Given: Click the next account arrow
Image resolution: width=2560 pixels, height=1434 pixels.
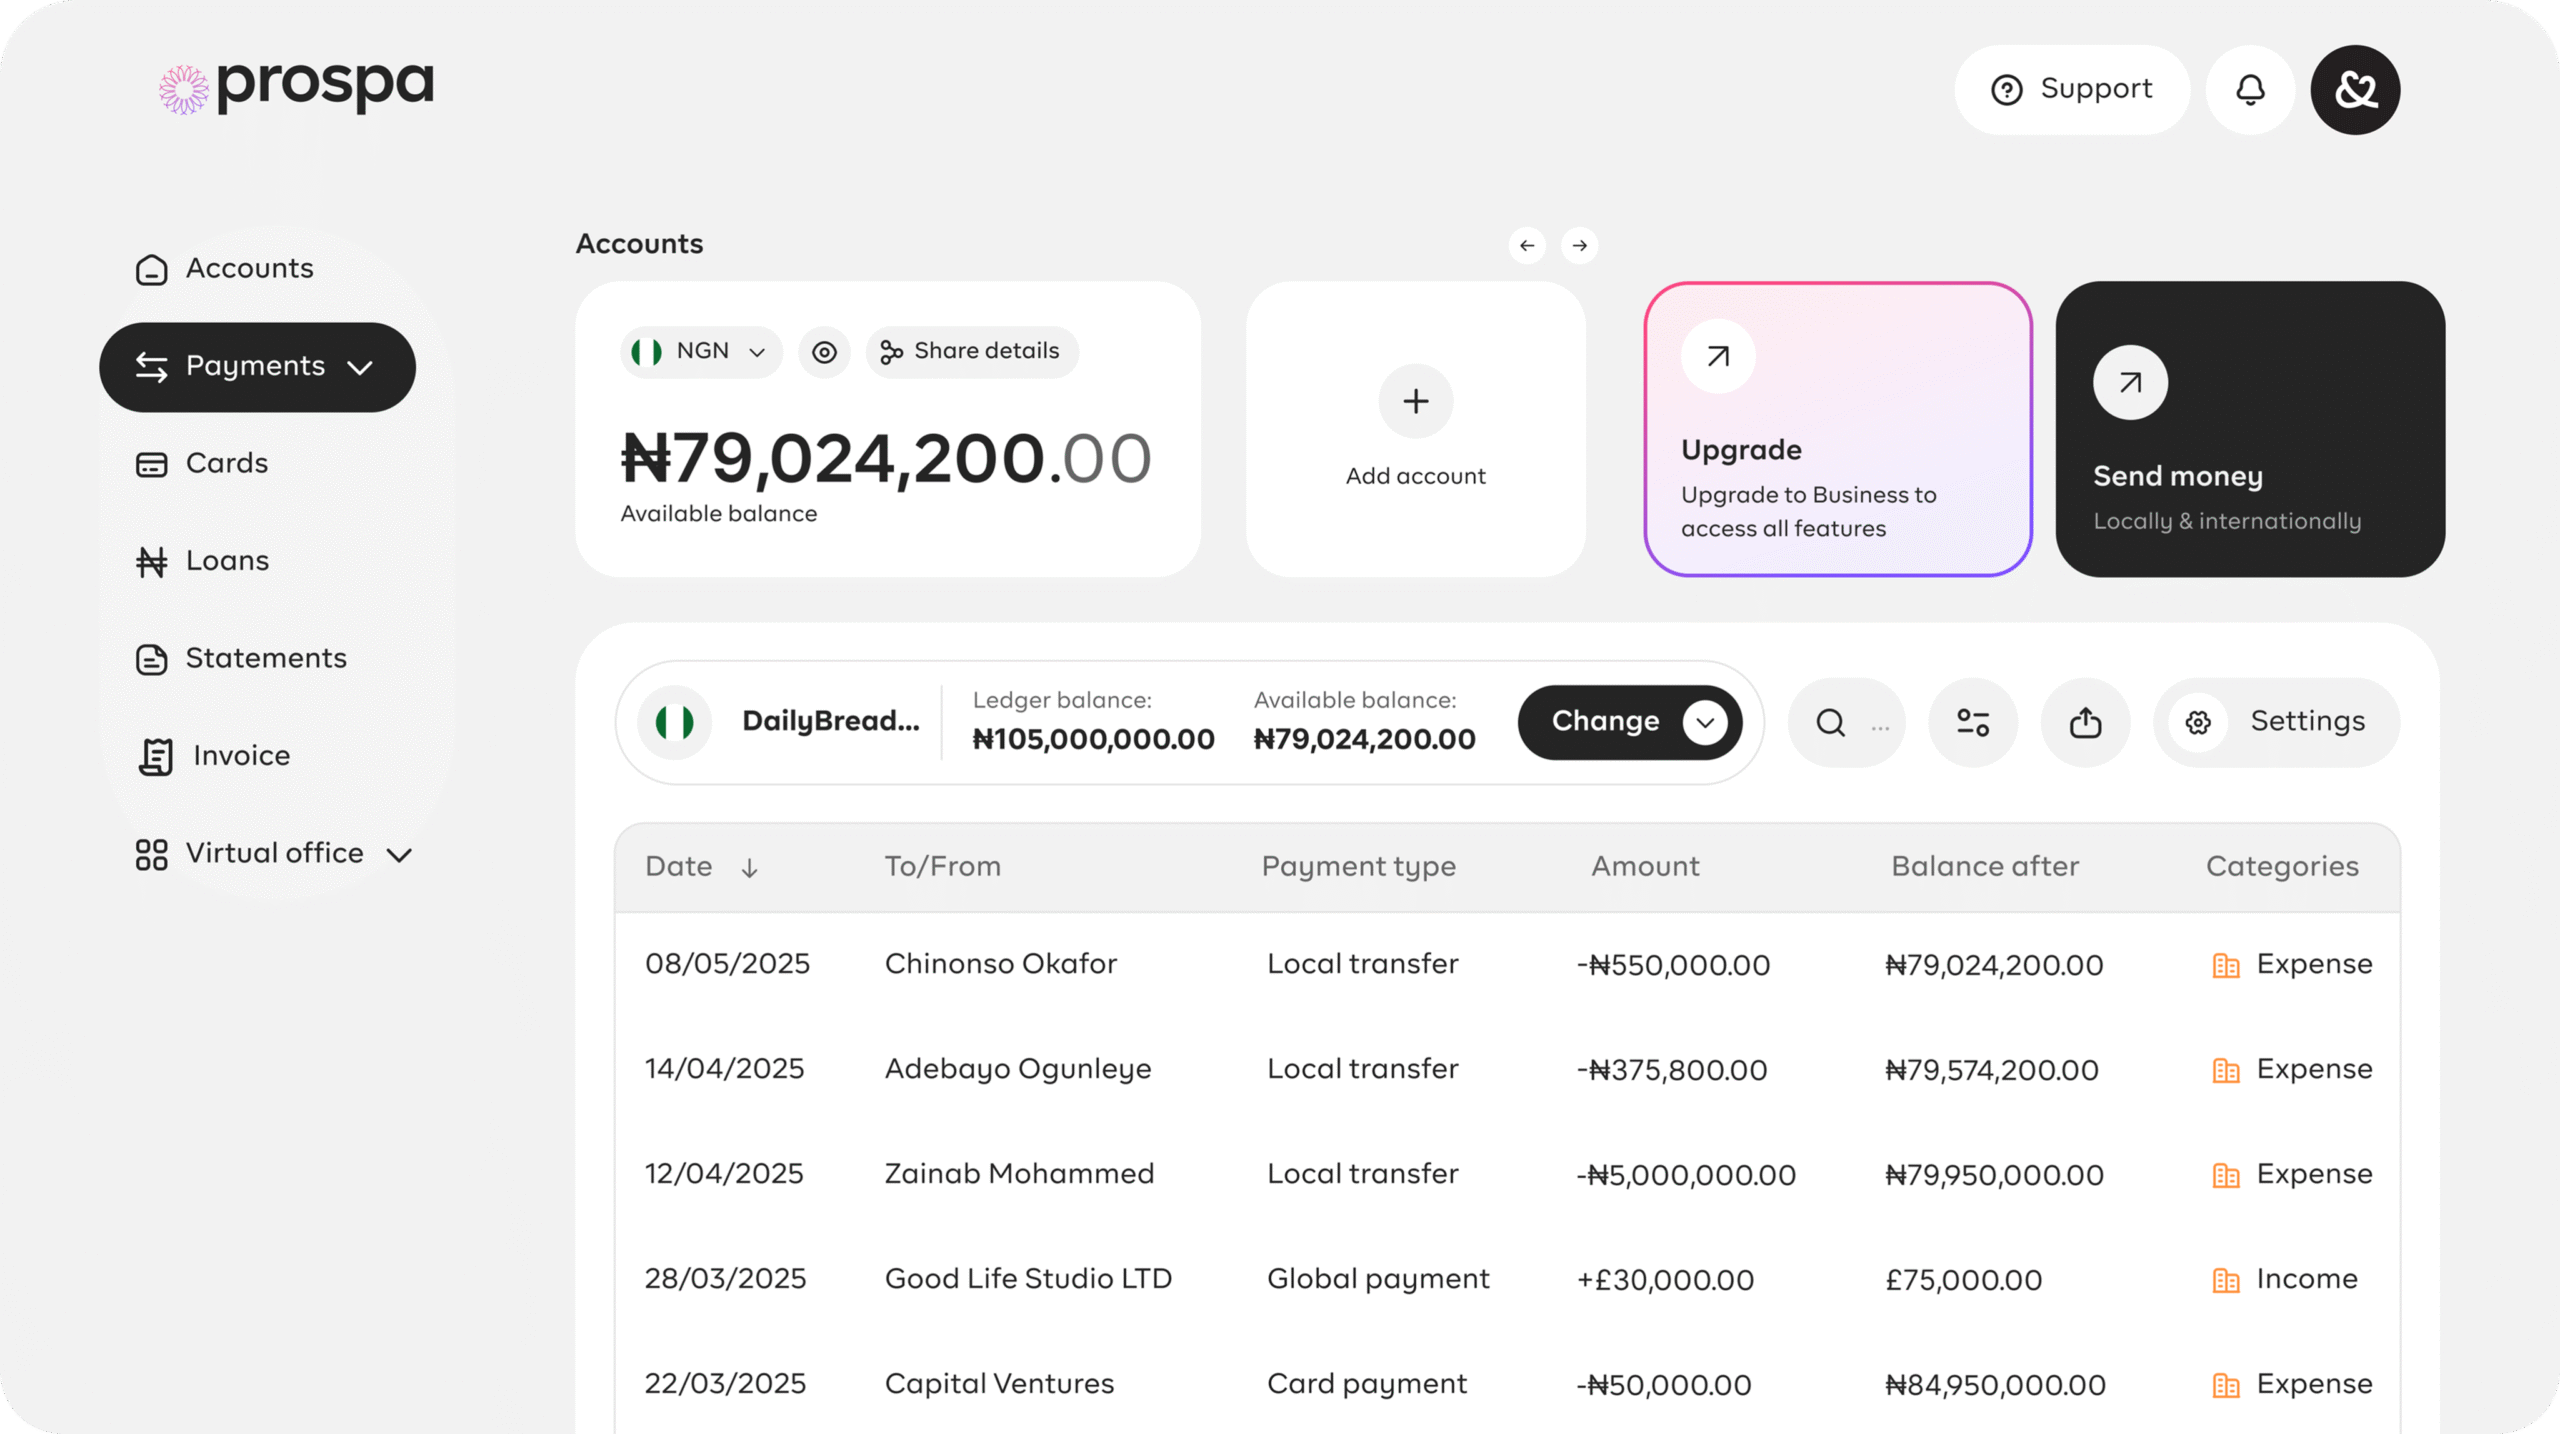Looking at the screenshot, I should [1580, 245].
